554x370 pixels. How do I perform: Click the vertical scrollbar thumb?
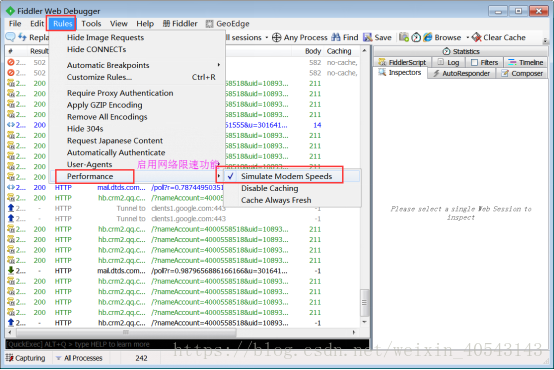pyautogui.click(x=364, y=303)
